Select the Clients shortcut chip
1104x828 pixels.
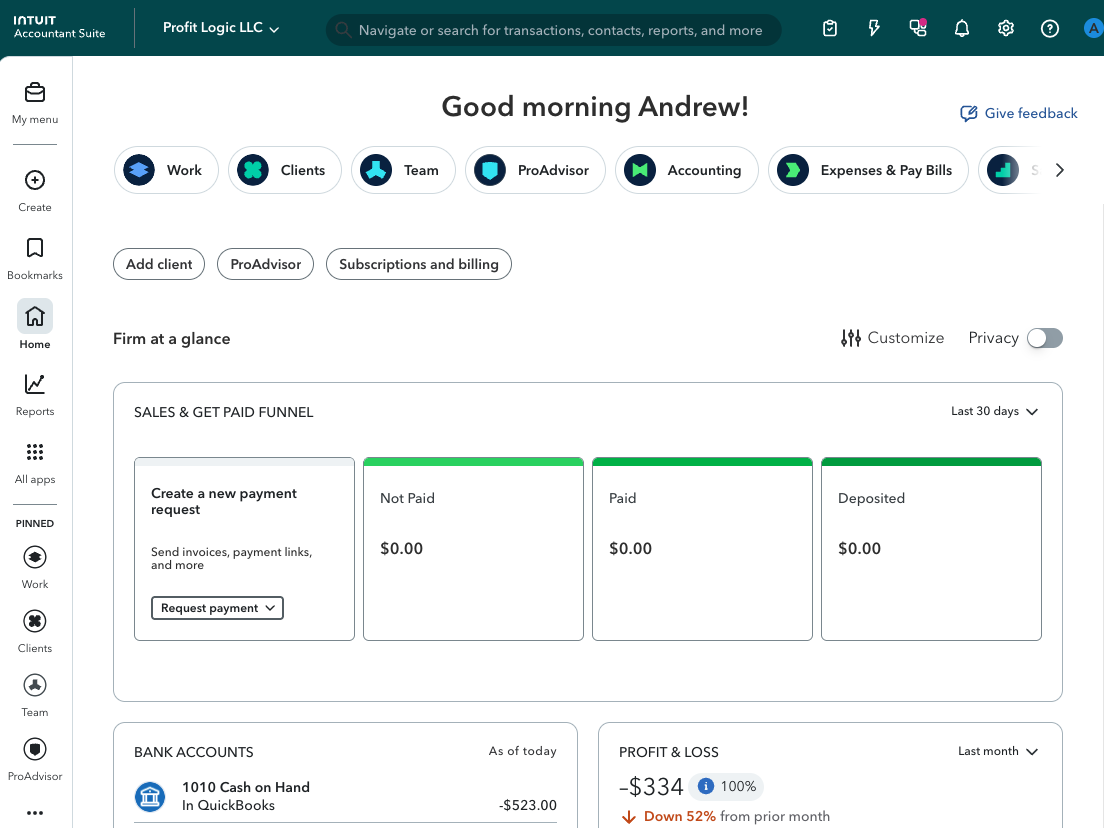click(285, 170)
